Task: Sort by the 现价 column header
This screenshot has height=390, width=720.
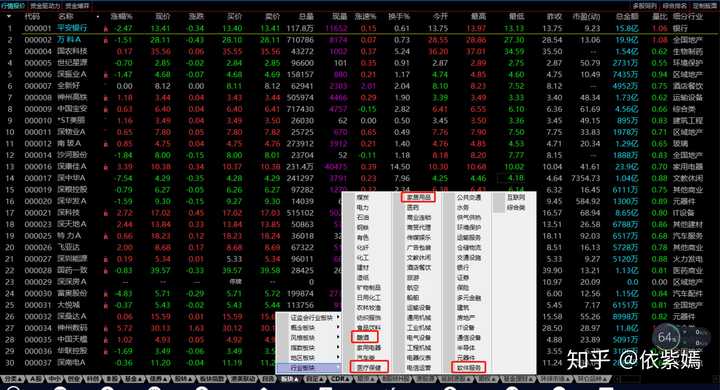Action: tap(163, 17)
